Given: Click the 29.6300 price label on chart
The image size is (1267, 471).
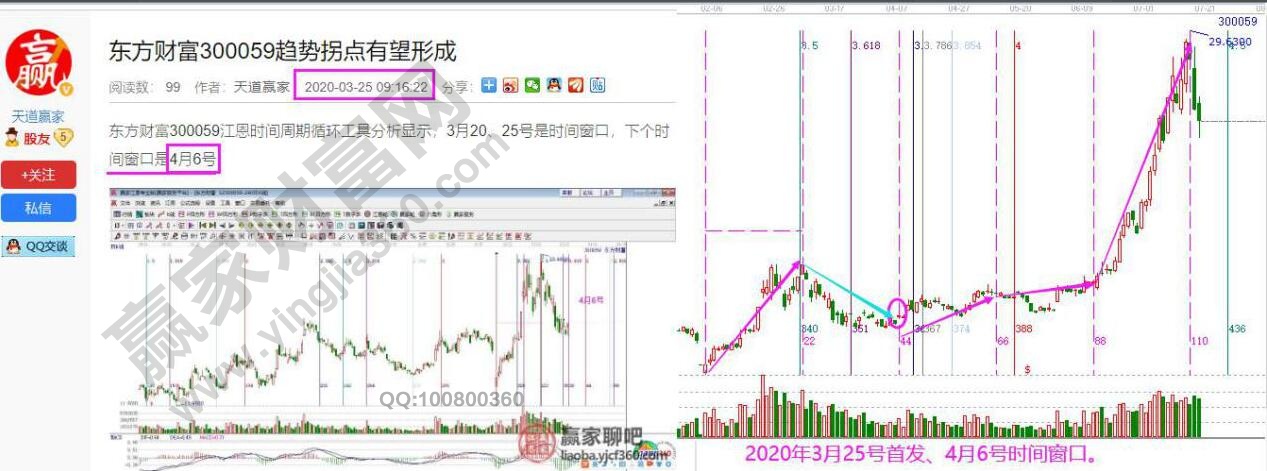Looking at the screenshot, I should coord(1230,42).
